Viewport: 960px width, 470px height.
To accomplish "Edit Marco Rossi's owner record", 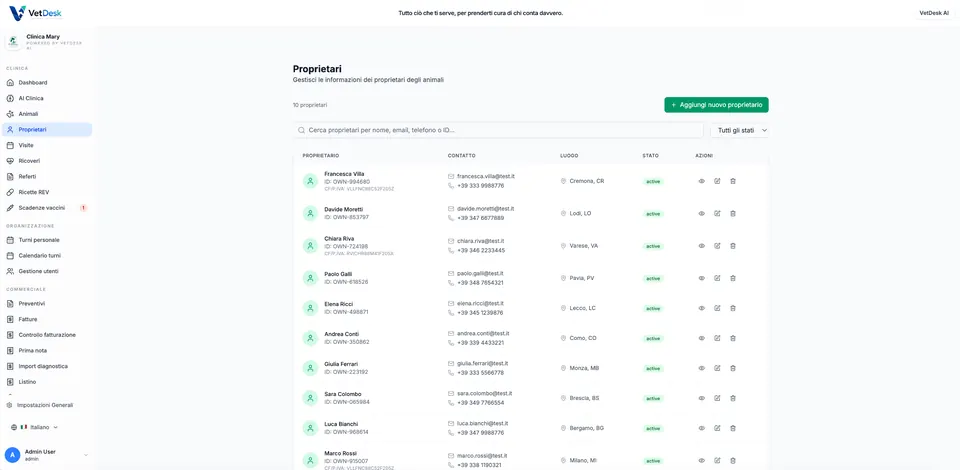I will [x=717, y=460].
